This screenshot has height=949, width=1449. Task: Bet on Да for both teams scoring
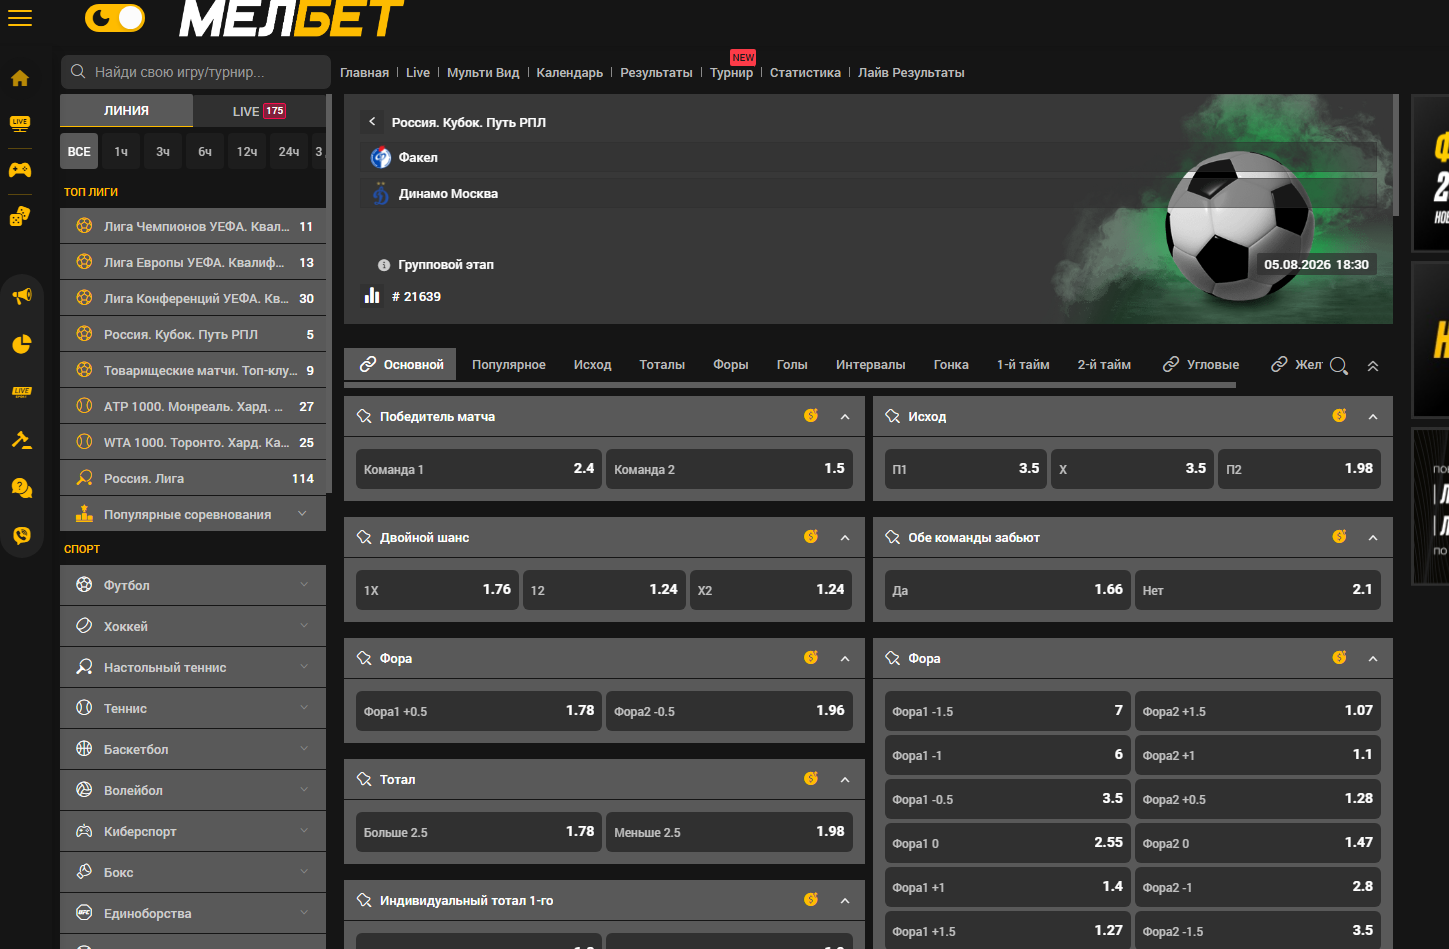[1008, 590]
